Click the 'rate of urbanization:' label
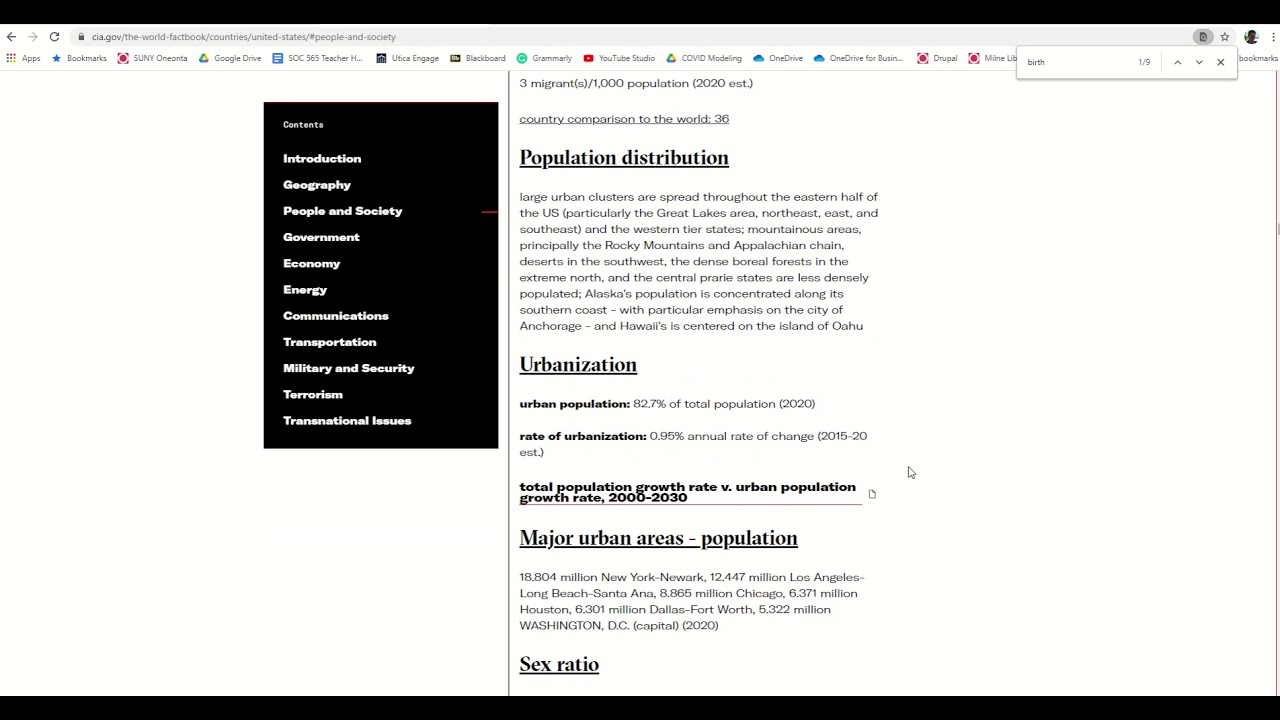This screenshot has height=720, width=1280. click(583, 436)
